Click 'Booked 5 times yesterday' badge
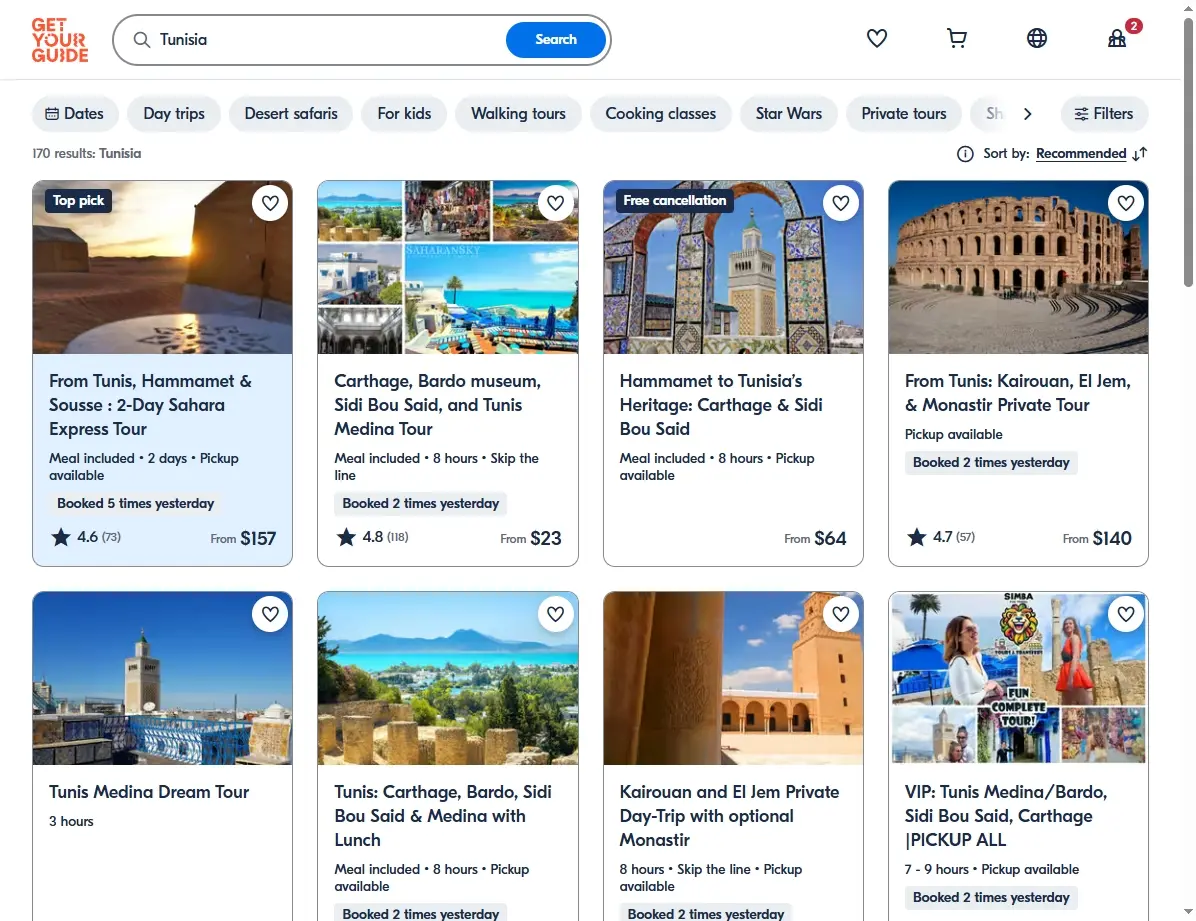 136,504
